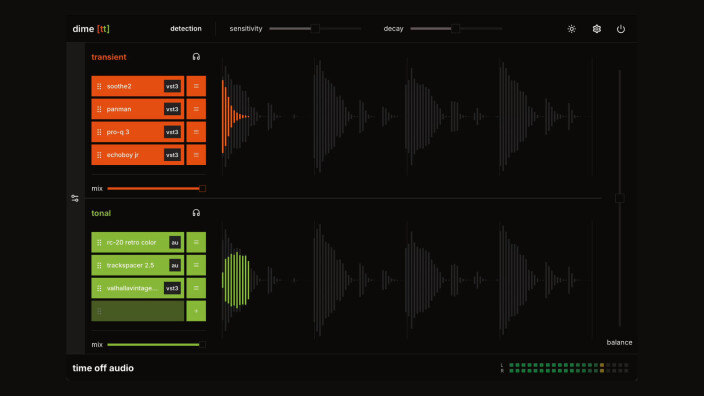Screen dimensions: 704x396
Task: Open menu for rc-20 retro color slot
Action: pyautogui.click(x=196, y=242)
